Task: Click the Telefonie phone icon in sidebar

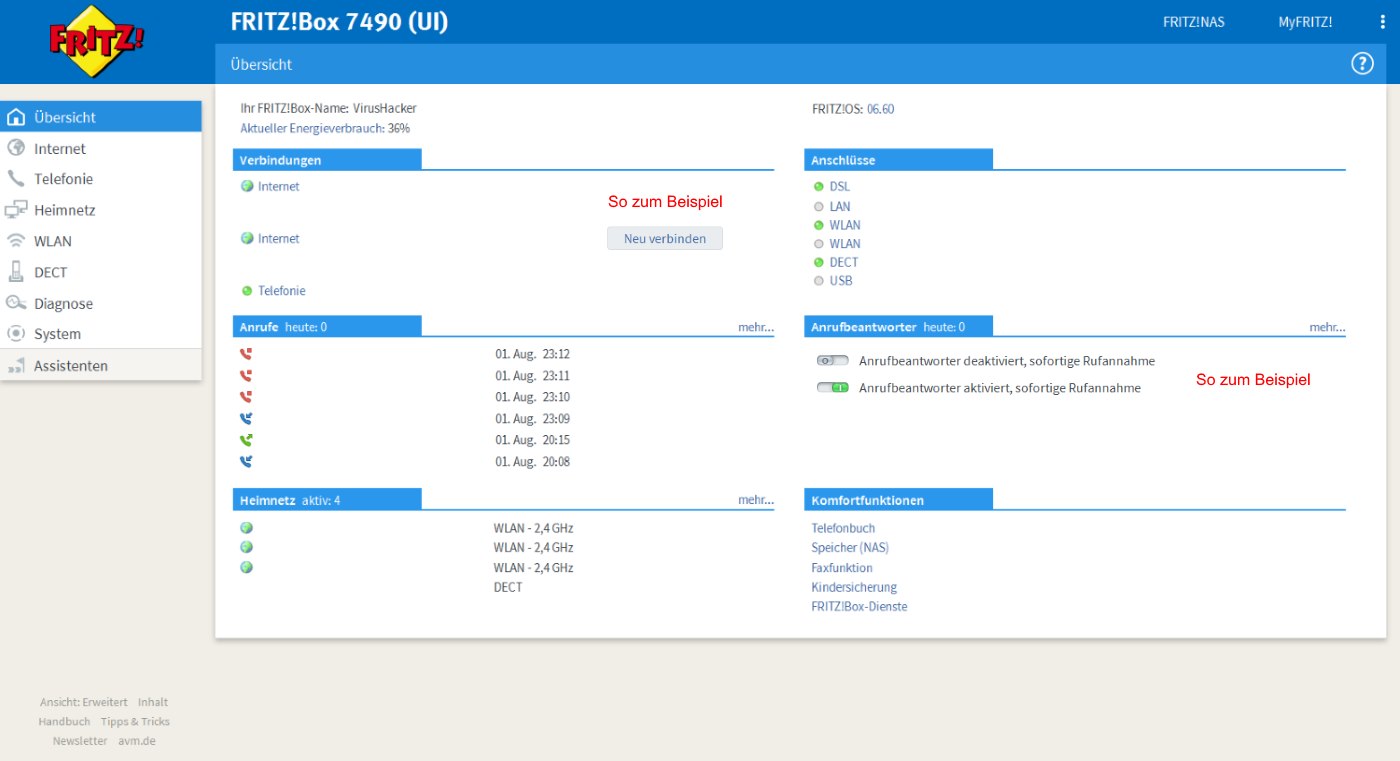Action: pos(16,179)
